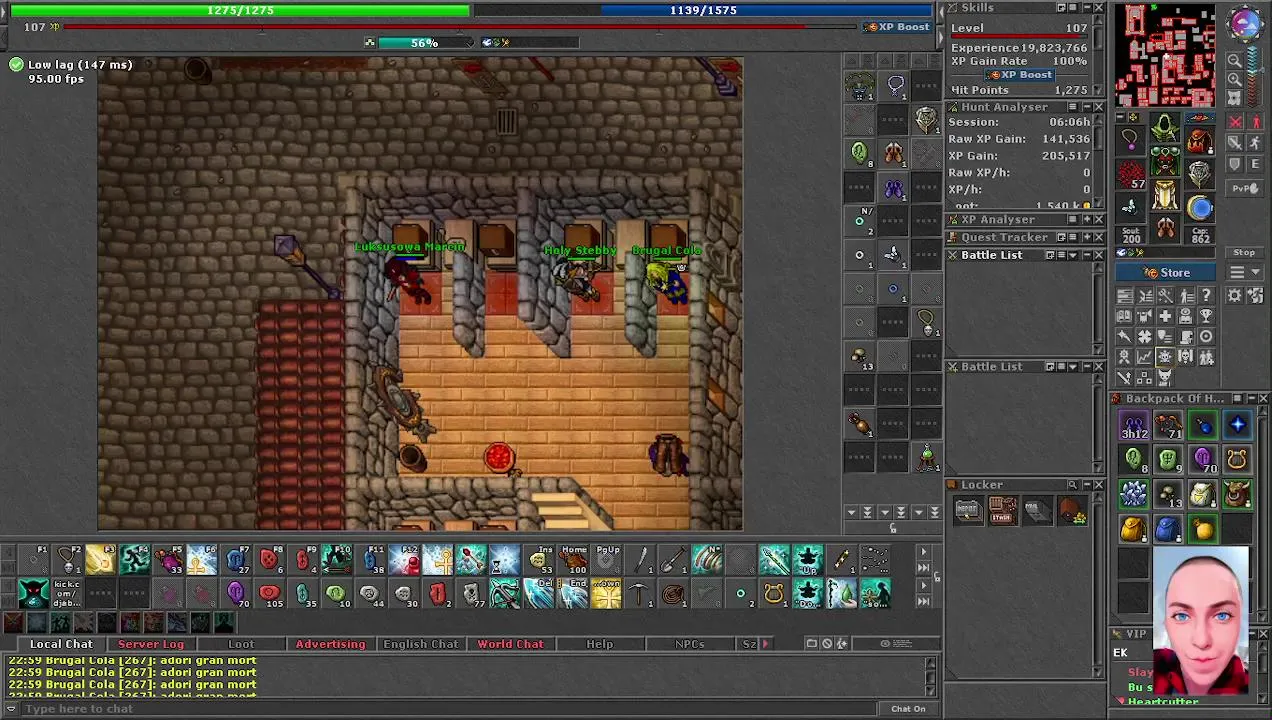Click the top action bar page arrow
The height and width of the screenshot is (720, 1272).
pos(924,552)
